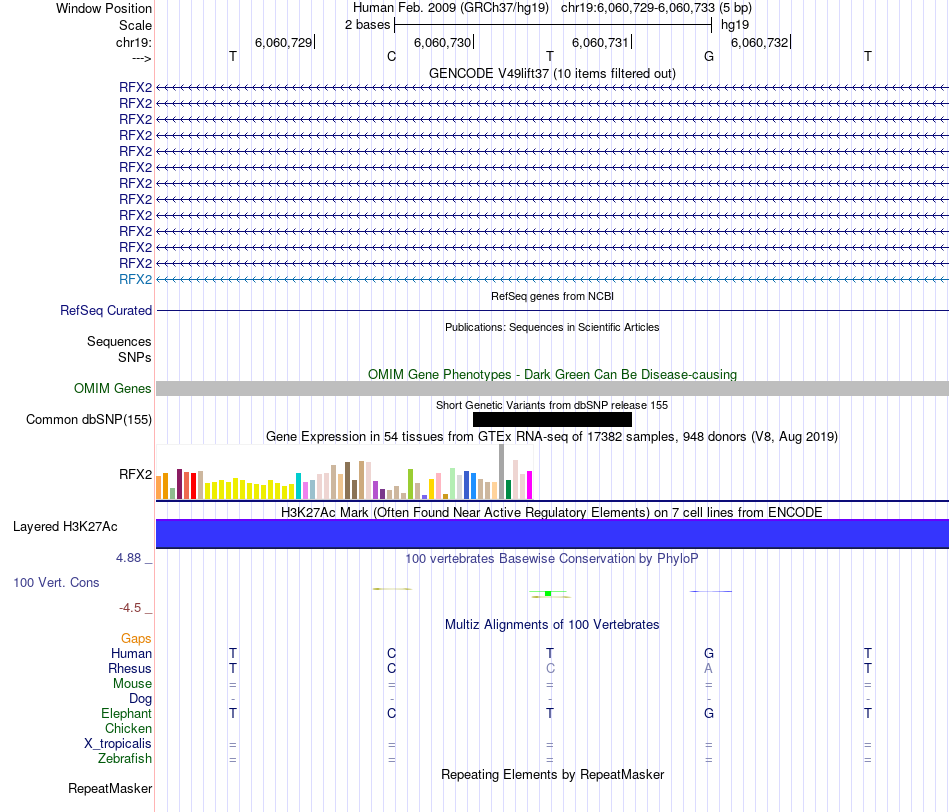Click the H3K27Ac Mark ENCODE track title
Image resolution: width=950 pixels, height=812 pixels.
(552, 513)
